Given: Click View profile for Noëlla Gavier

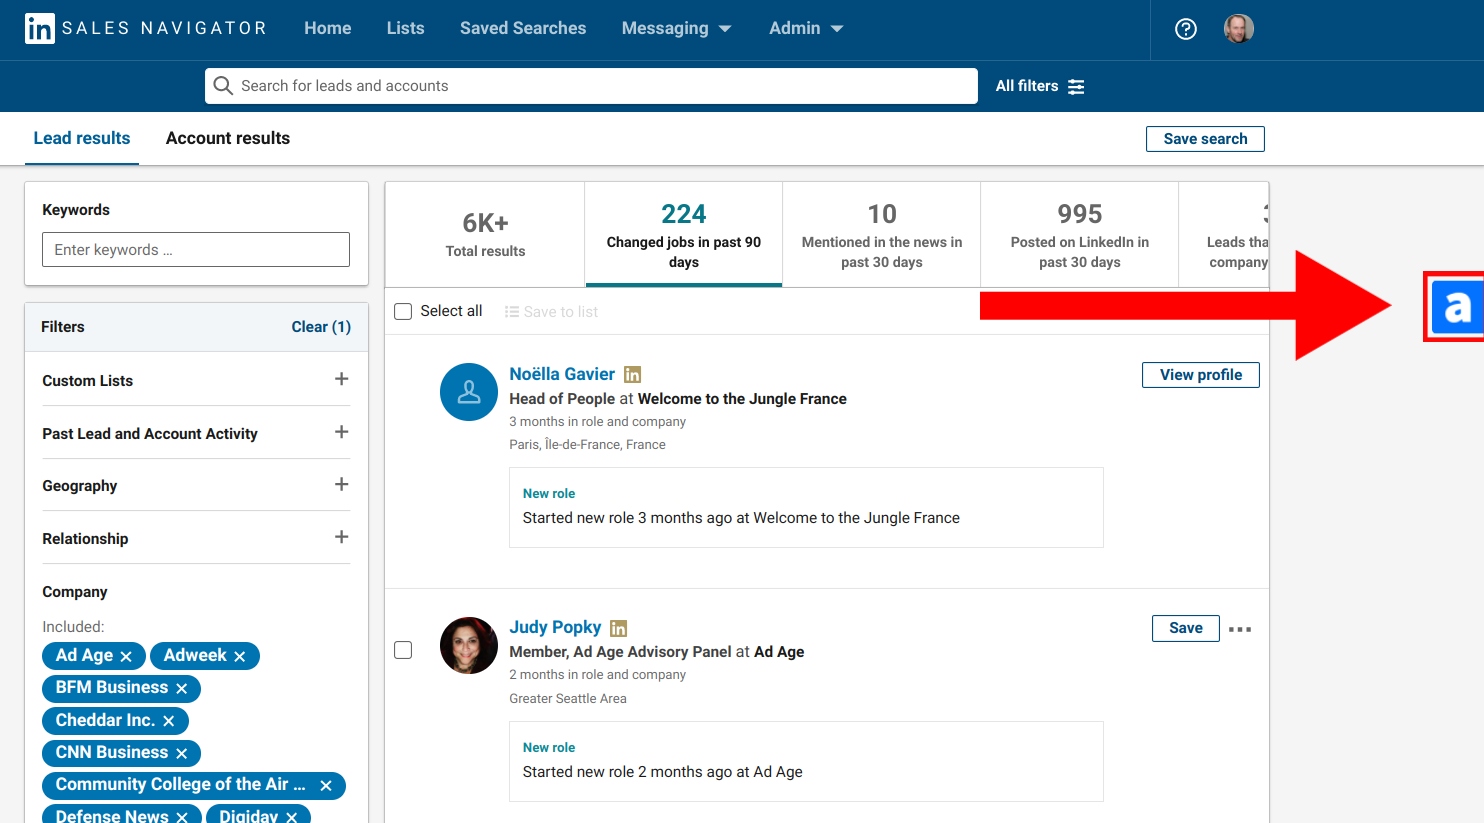Looking at the screenshot, I should [x=1201, y=375].
